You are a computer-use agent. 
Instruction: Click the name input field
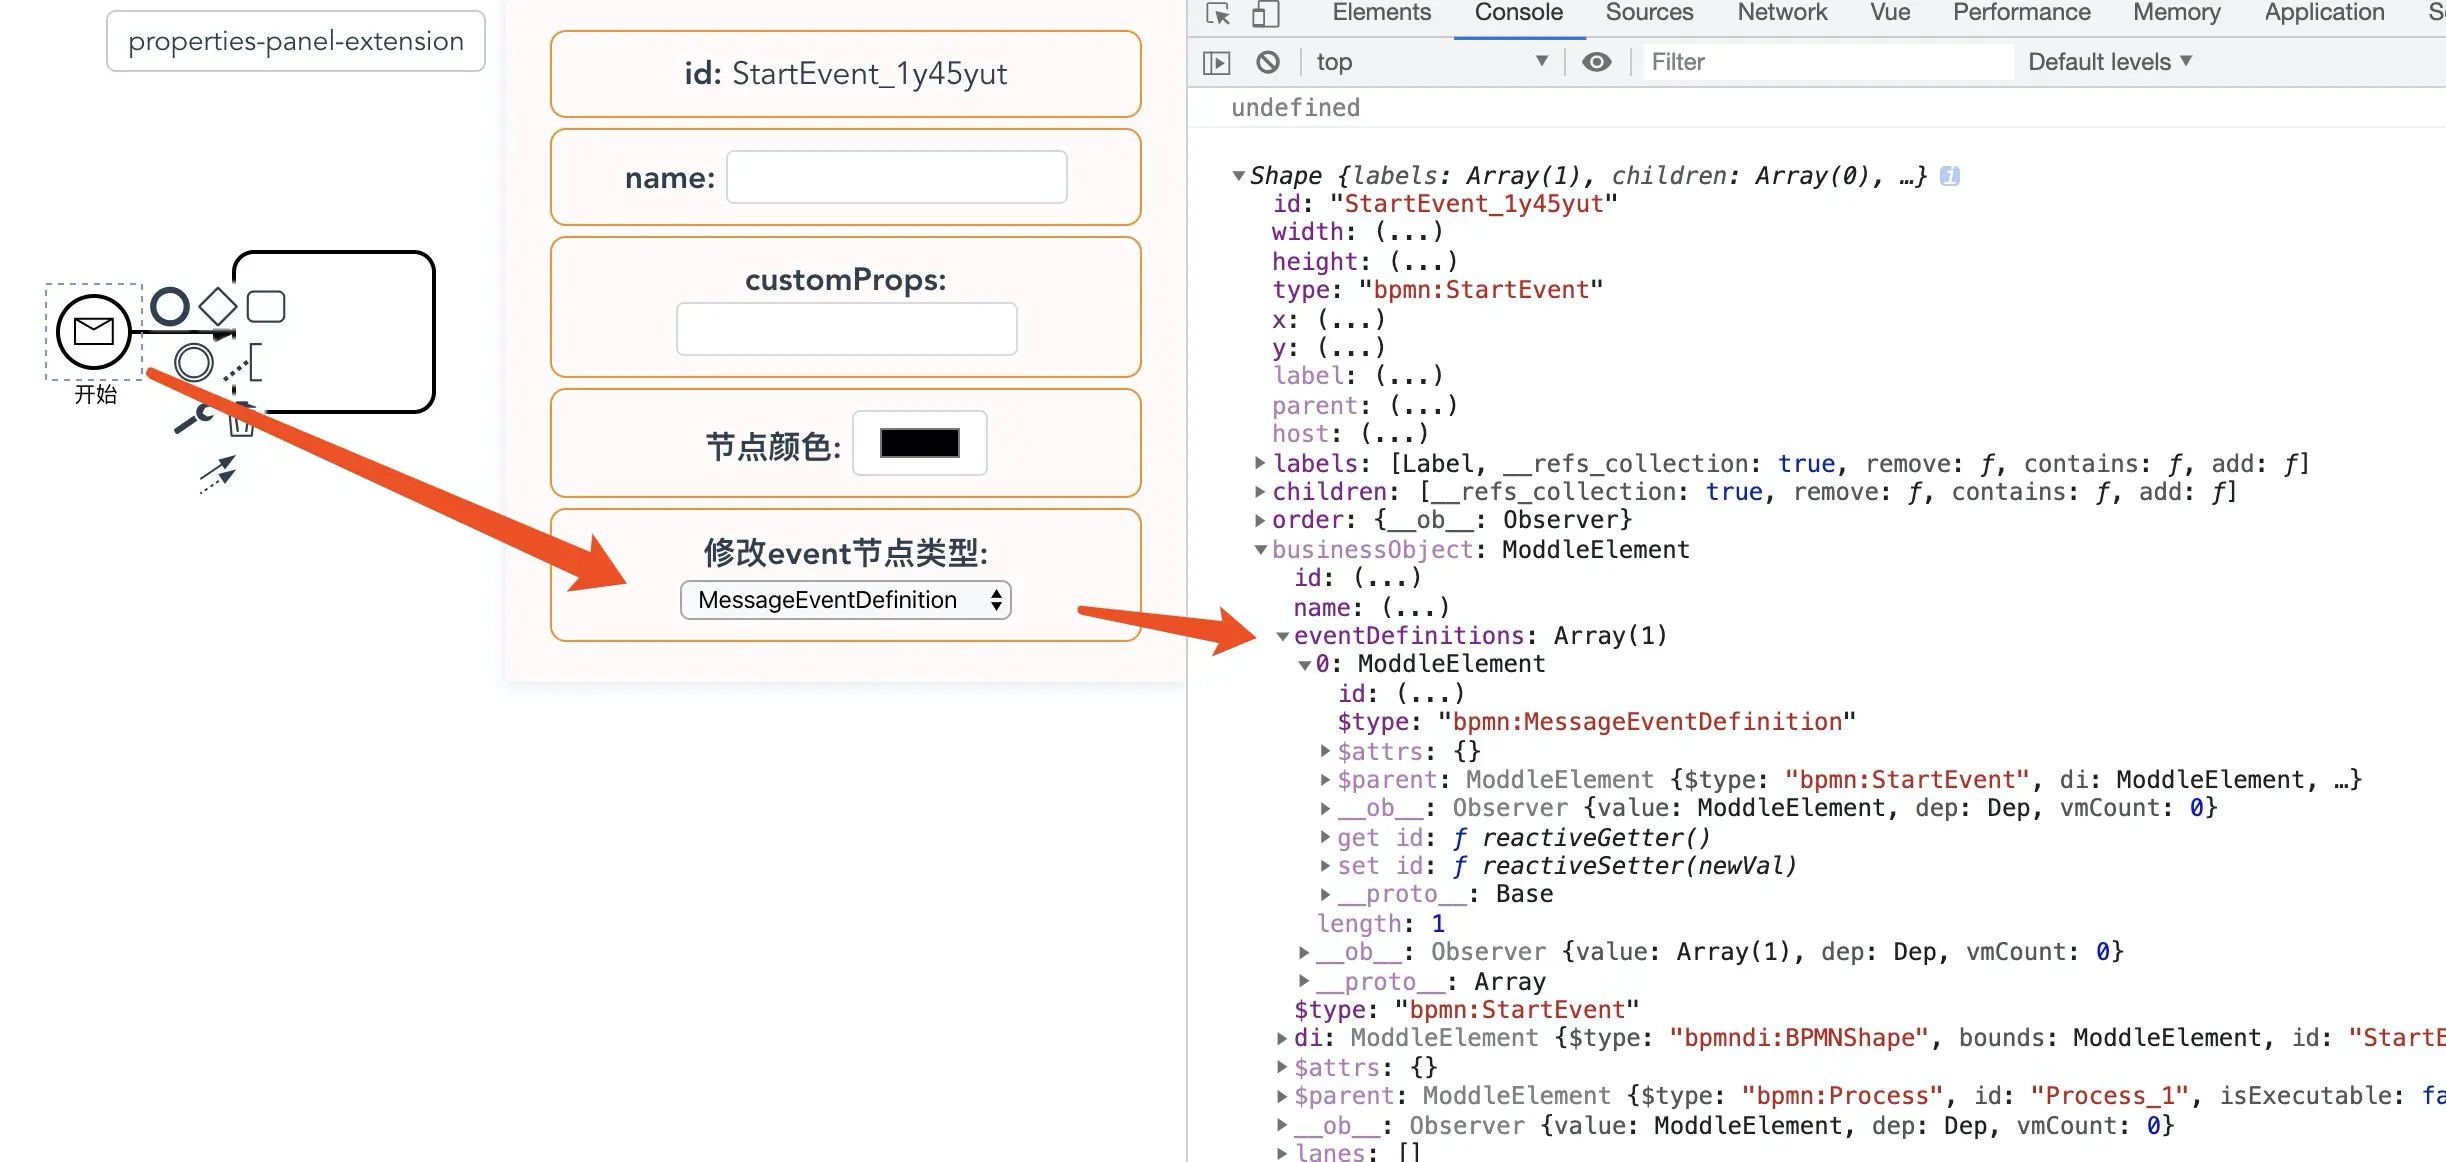pyautogui.click(x=896, y=178)
